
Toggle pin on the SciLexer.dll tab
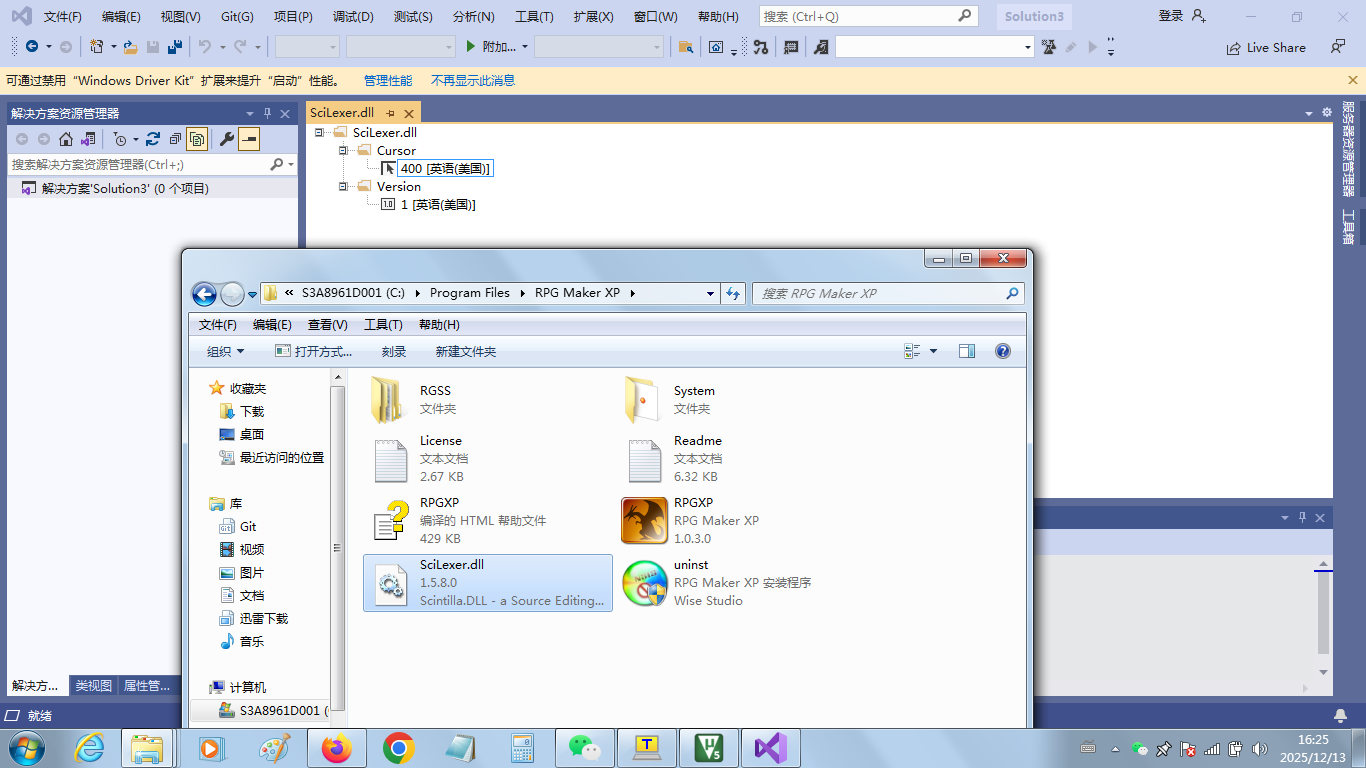pyautogui.click(x=390, y=113)
